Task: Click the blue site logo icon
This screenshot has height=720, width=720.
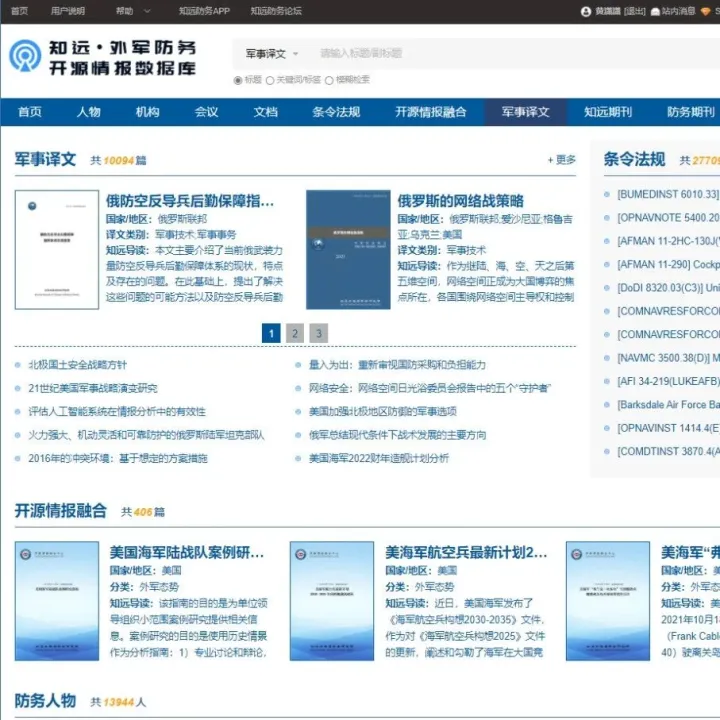Action: (25, 56)
